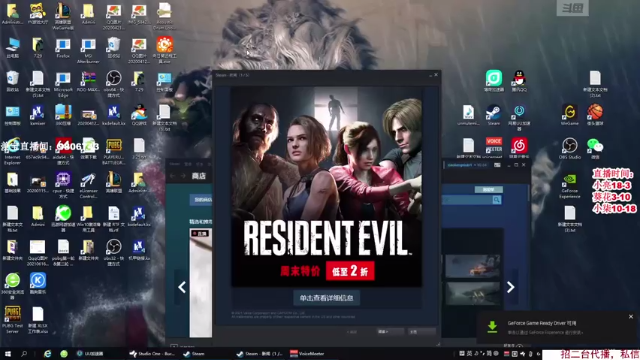The height and width of the screenshot is (360, 640).
Task: Click the view details button under Resident Evil
Action: point(327,298)
